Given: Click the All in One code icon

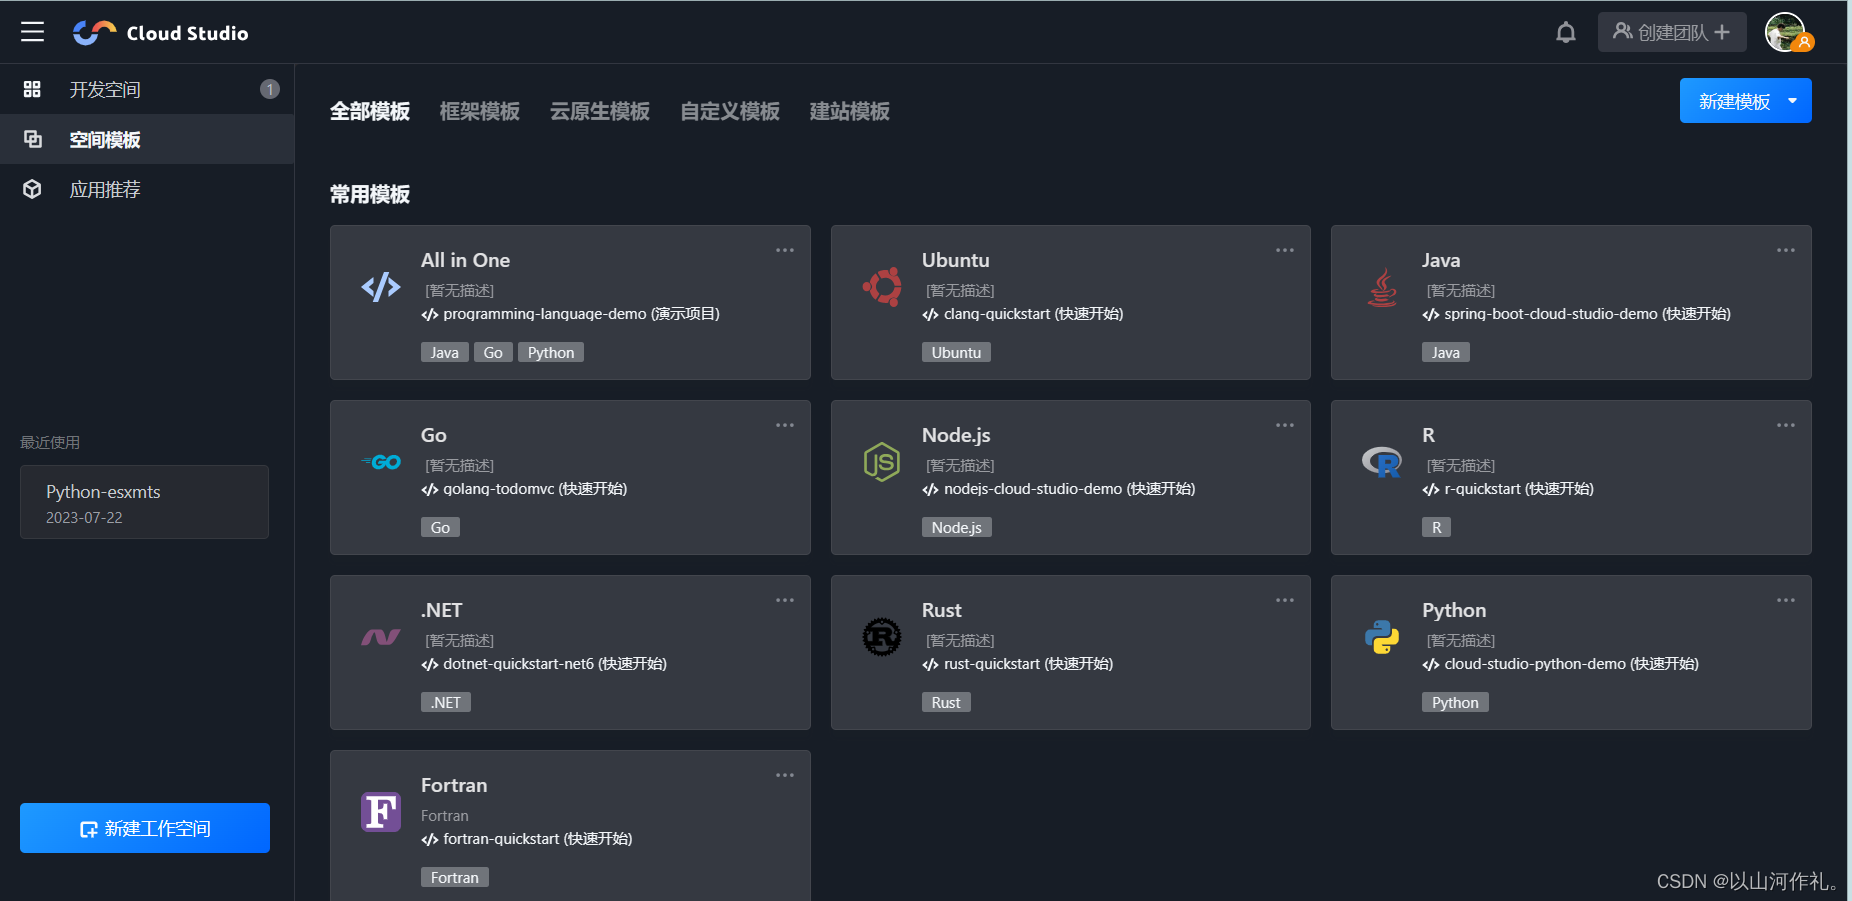Looking at the screenshot, I should point(381,288).
